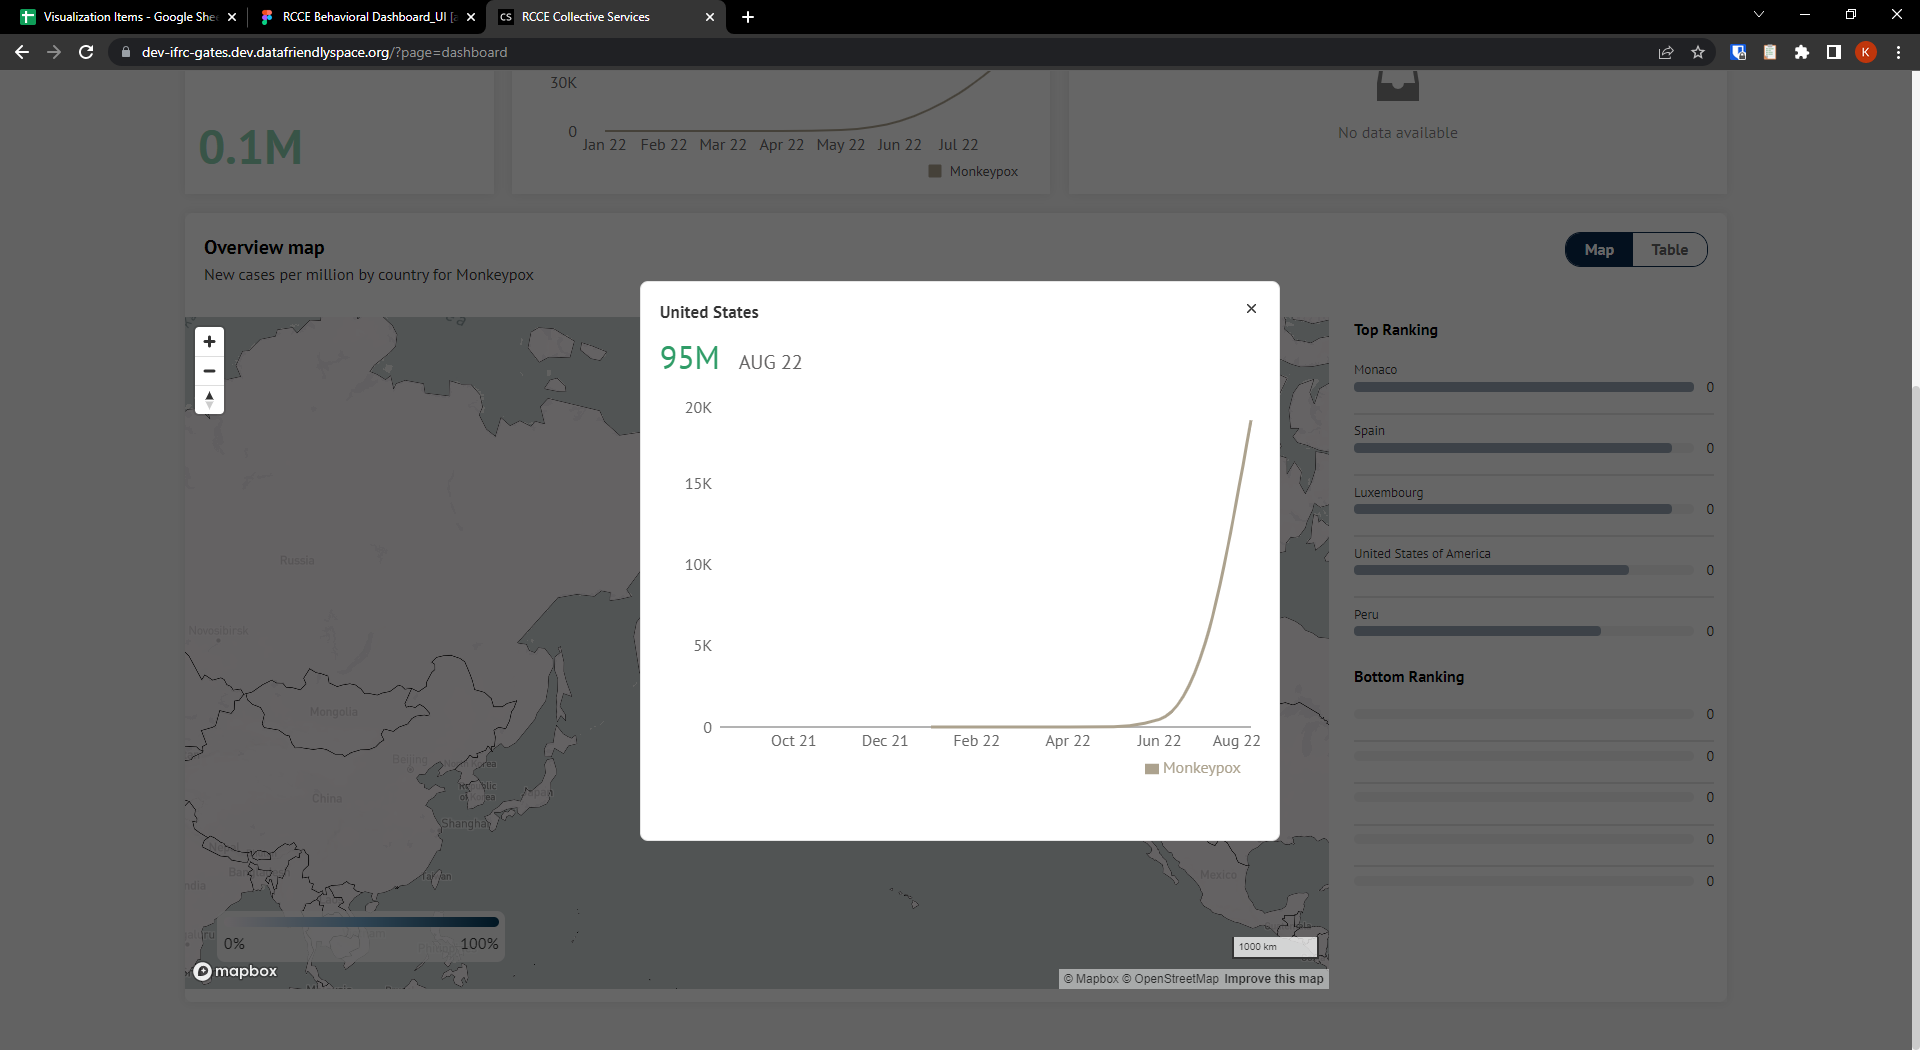1920x1050 pixels.
Task: Click inside the address bar
Action: point(400,52)
